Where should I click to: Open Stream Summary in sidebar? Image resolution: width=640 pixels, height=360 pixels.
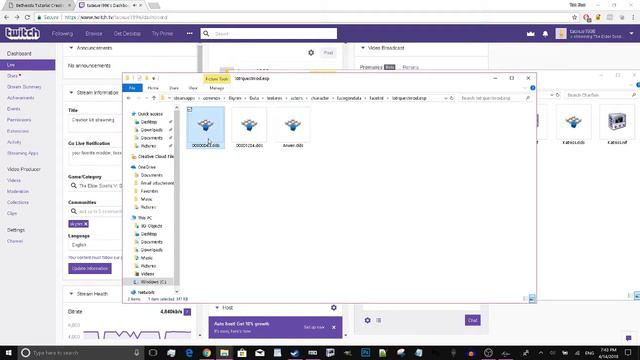pos(24,87)
